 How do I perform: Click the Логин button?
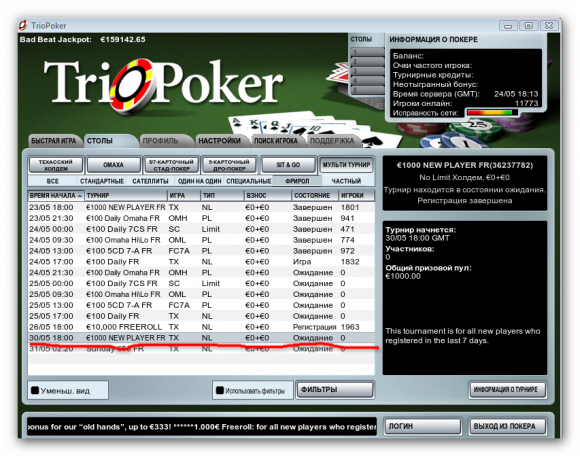(x=423, y=426)
